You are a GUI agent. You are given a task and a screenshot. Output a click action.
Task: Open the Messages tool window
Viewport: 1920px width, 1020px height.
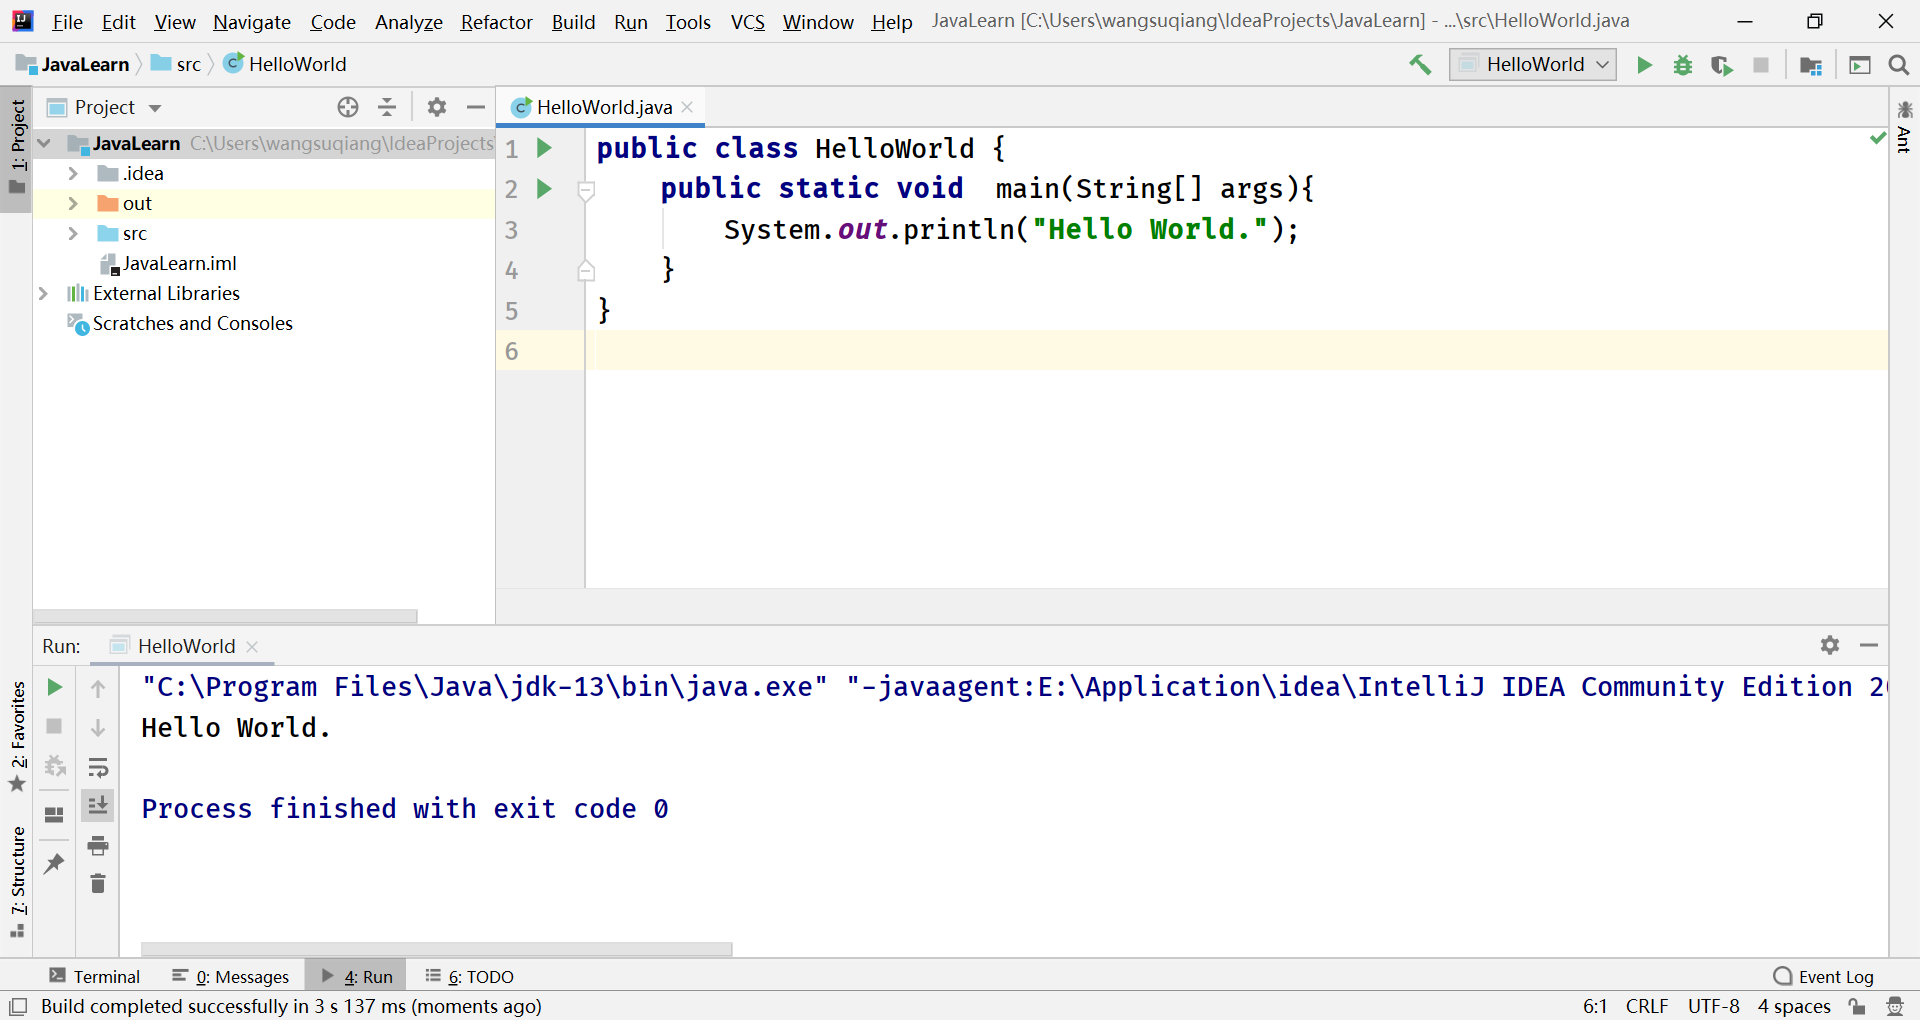click(231, 976)
